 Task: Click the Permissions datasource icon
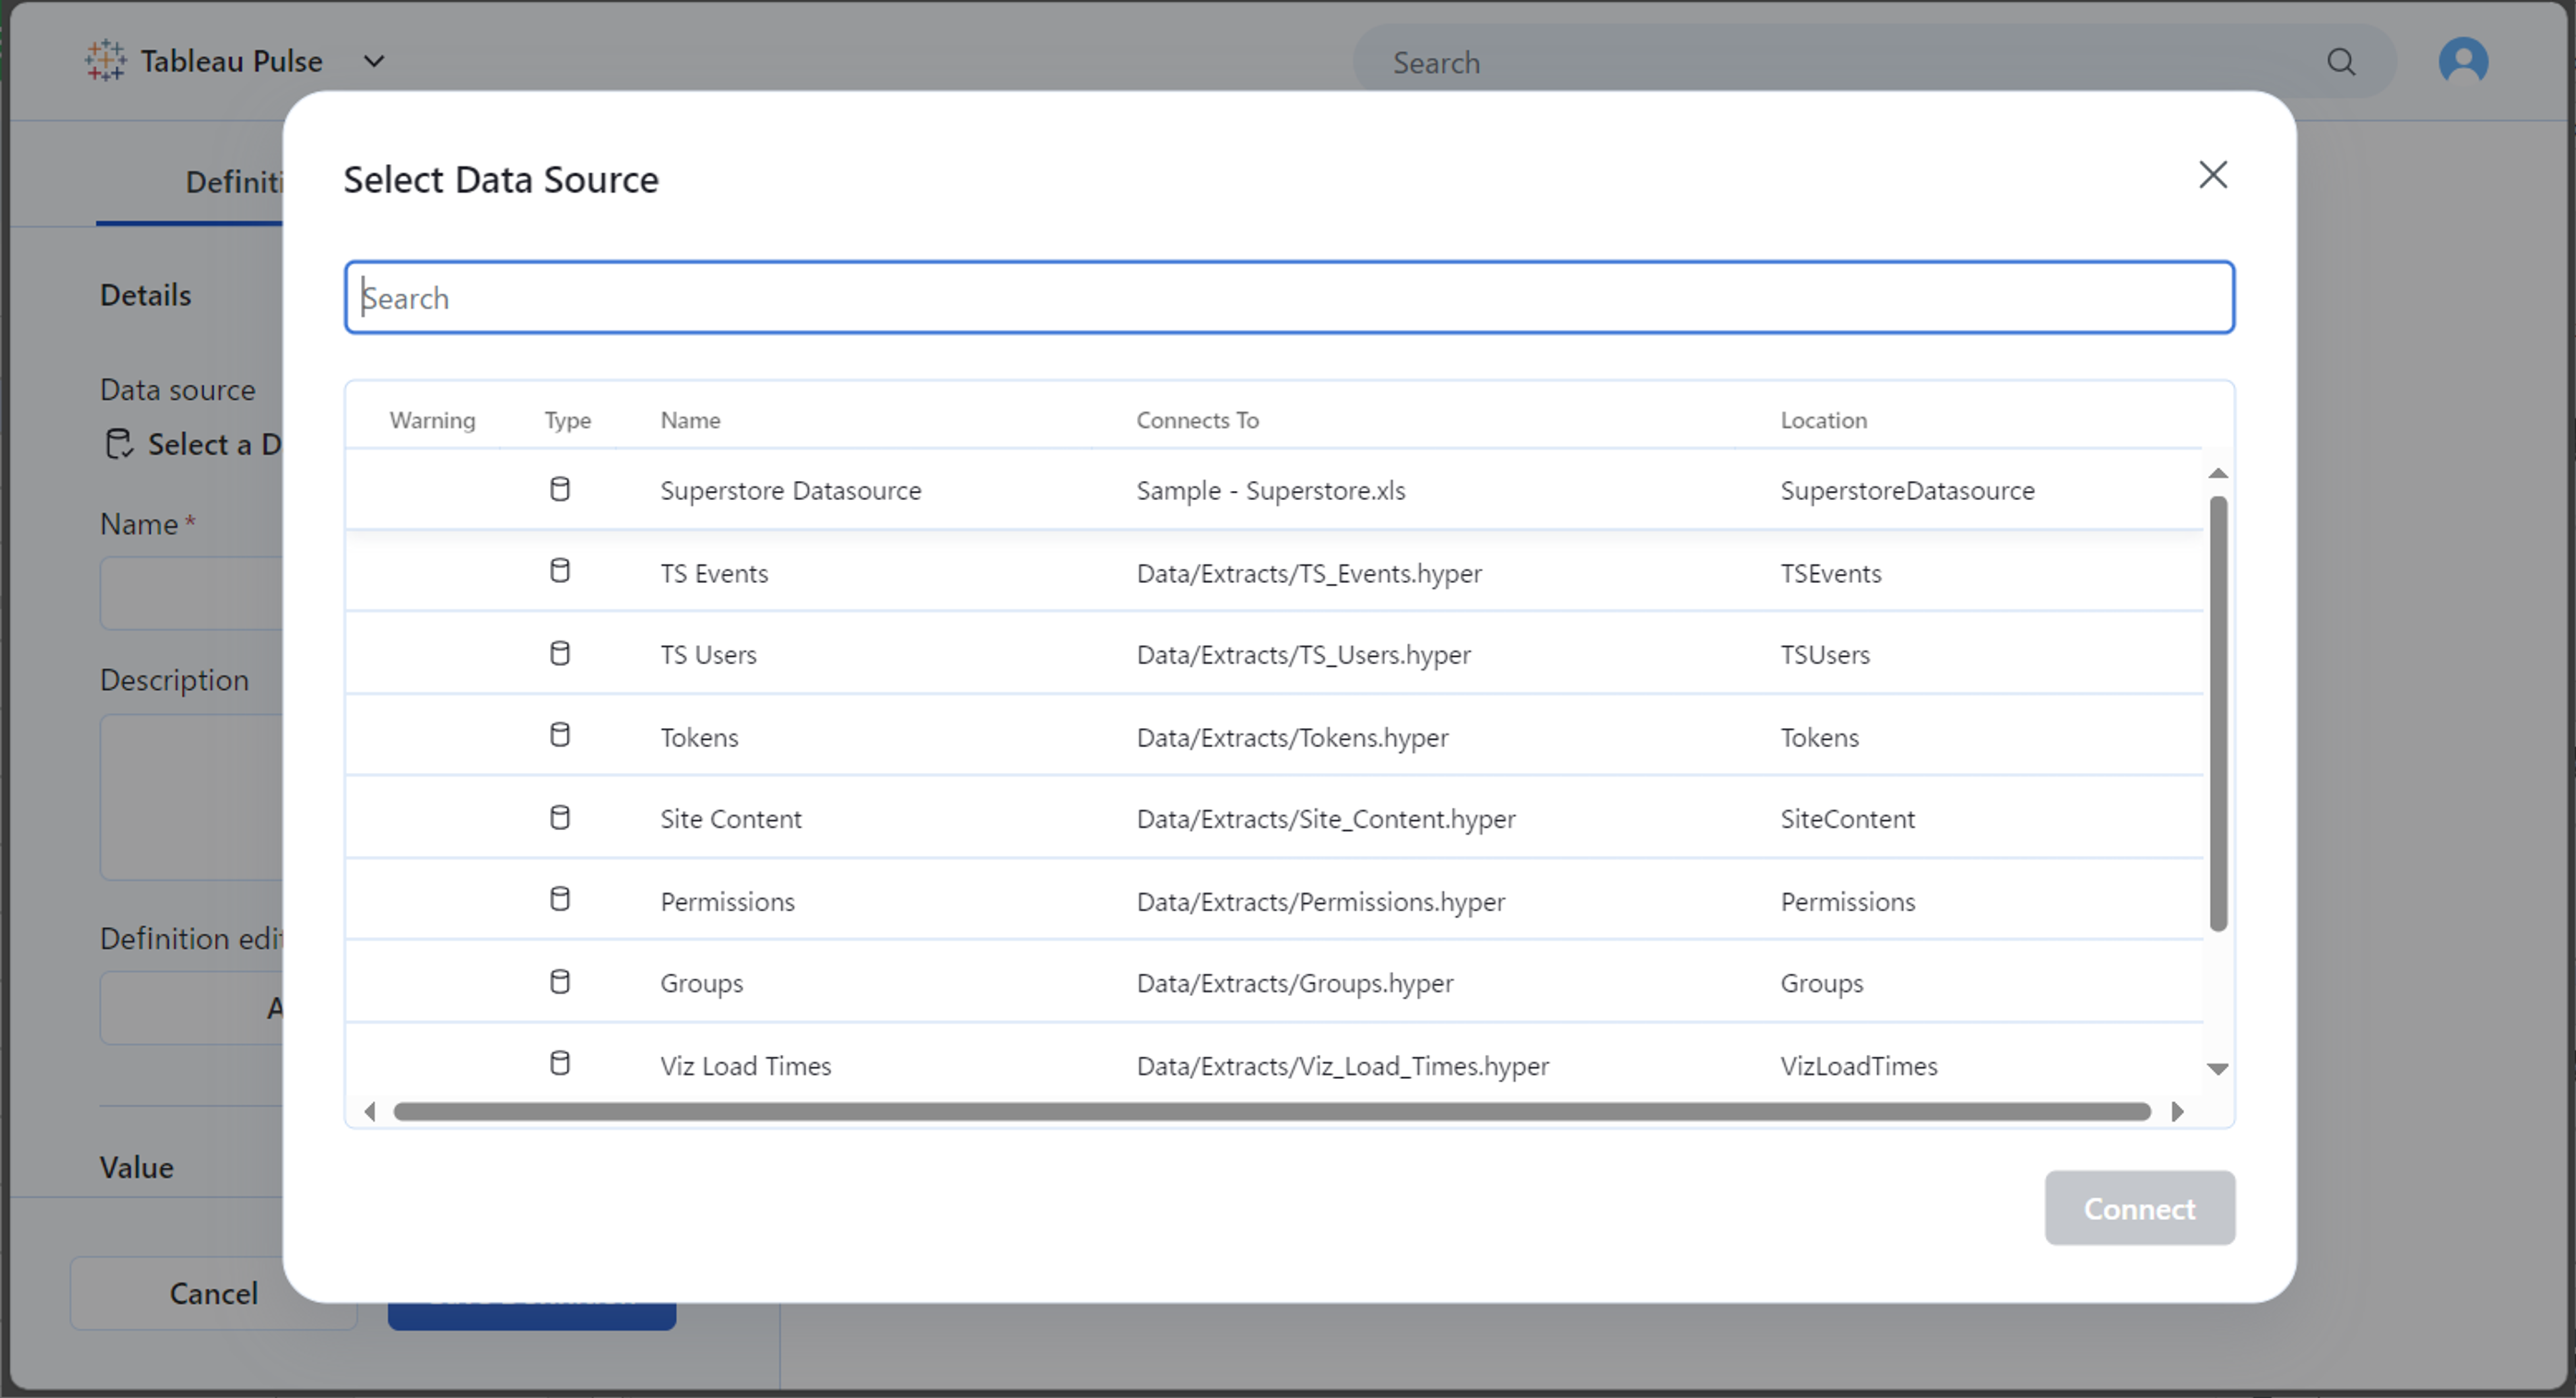coord(560,899)
